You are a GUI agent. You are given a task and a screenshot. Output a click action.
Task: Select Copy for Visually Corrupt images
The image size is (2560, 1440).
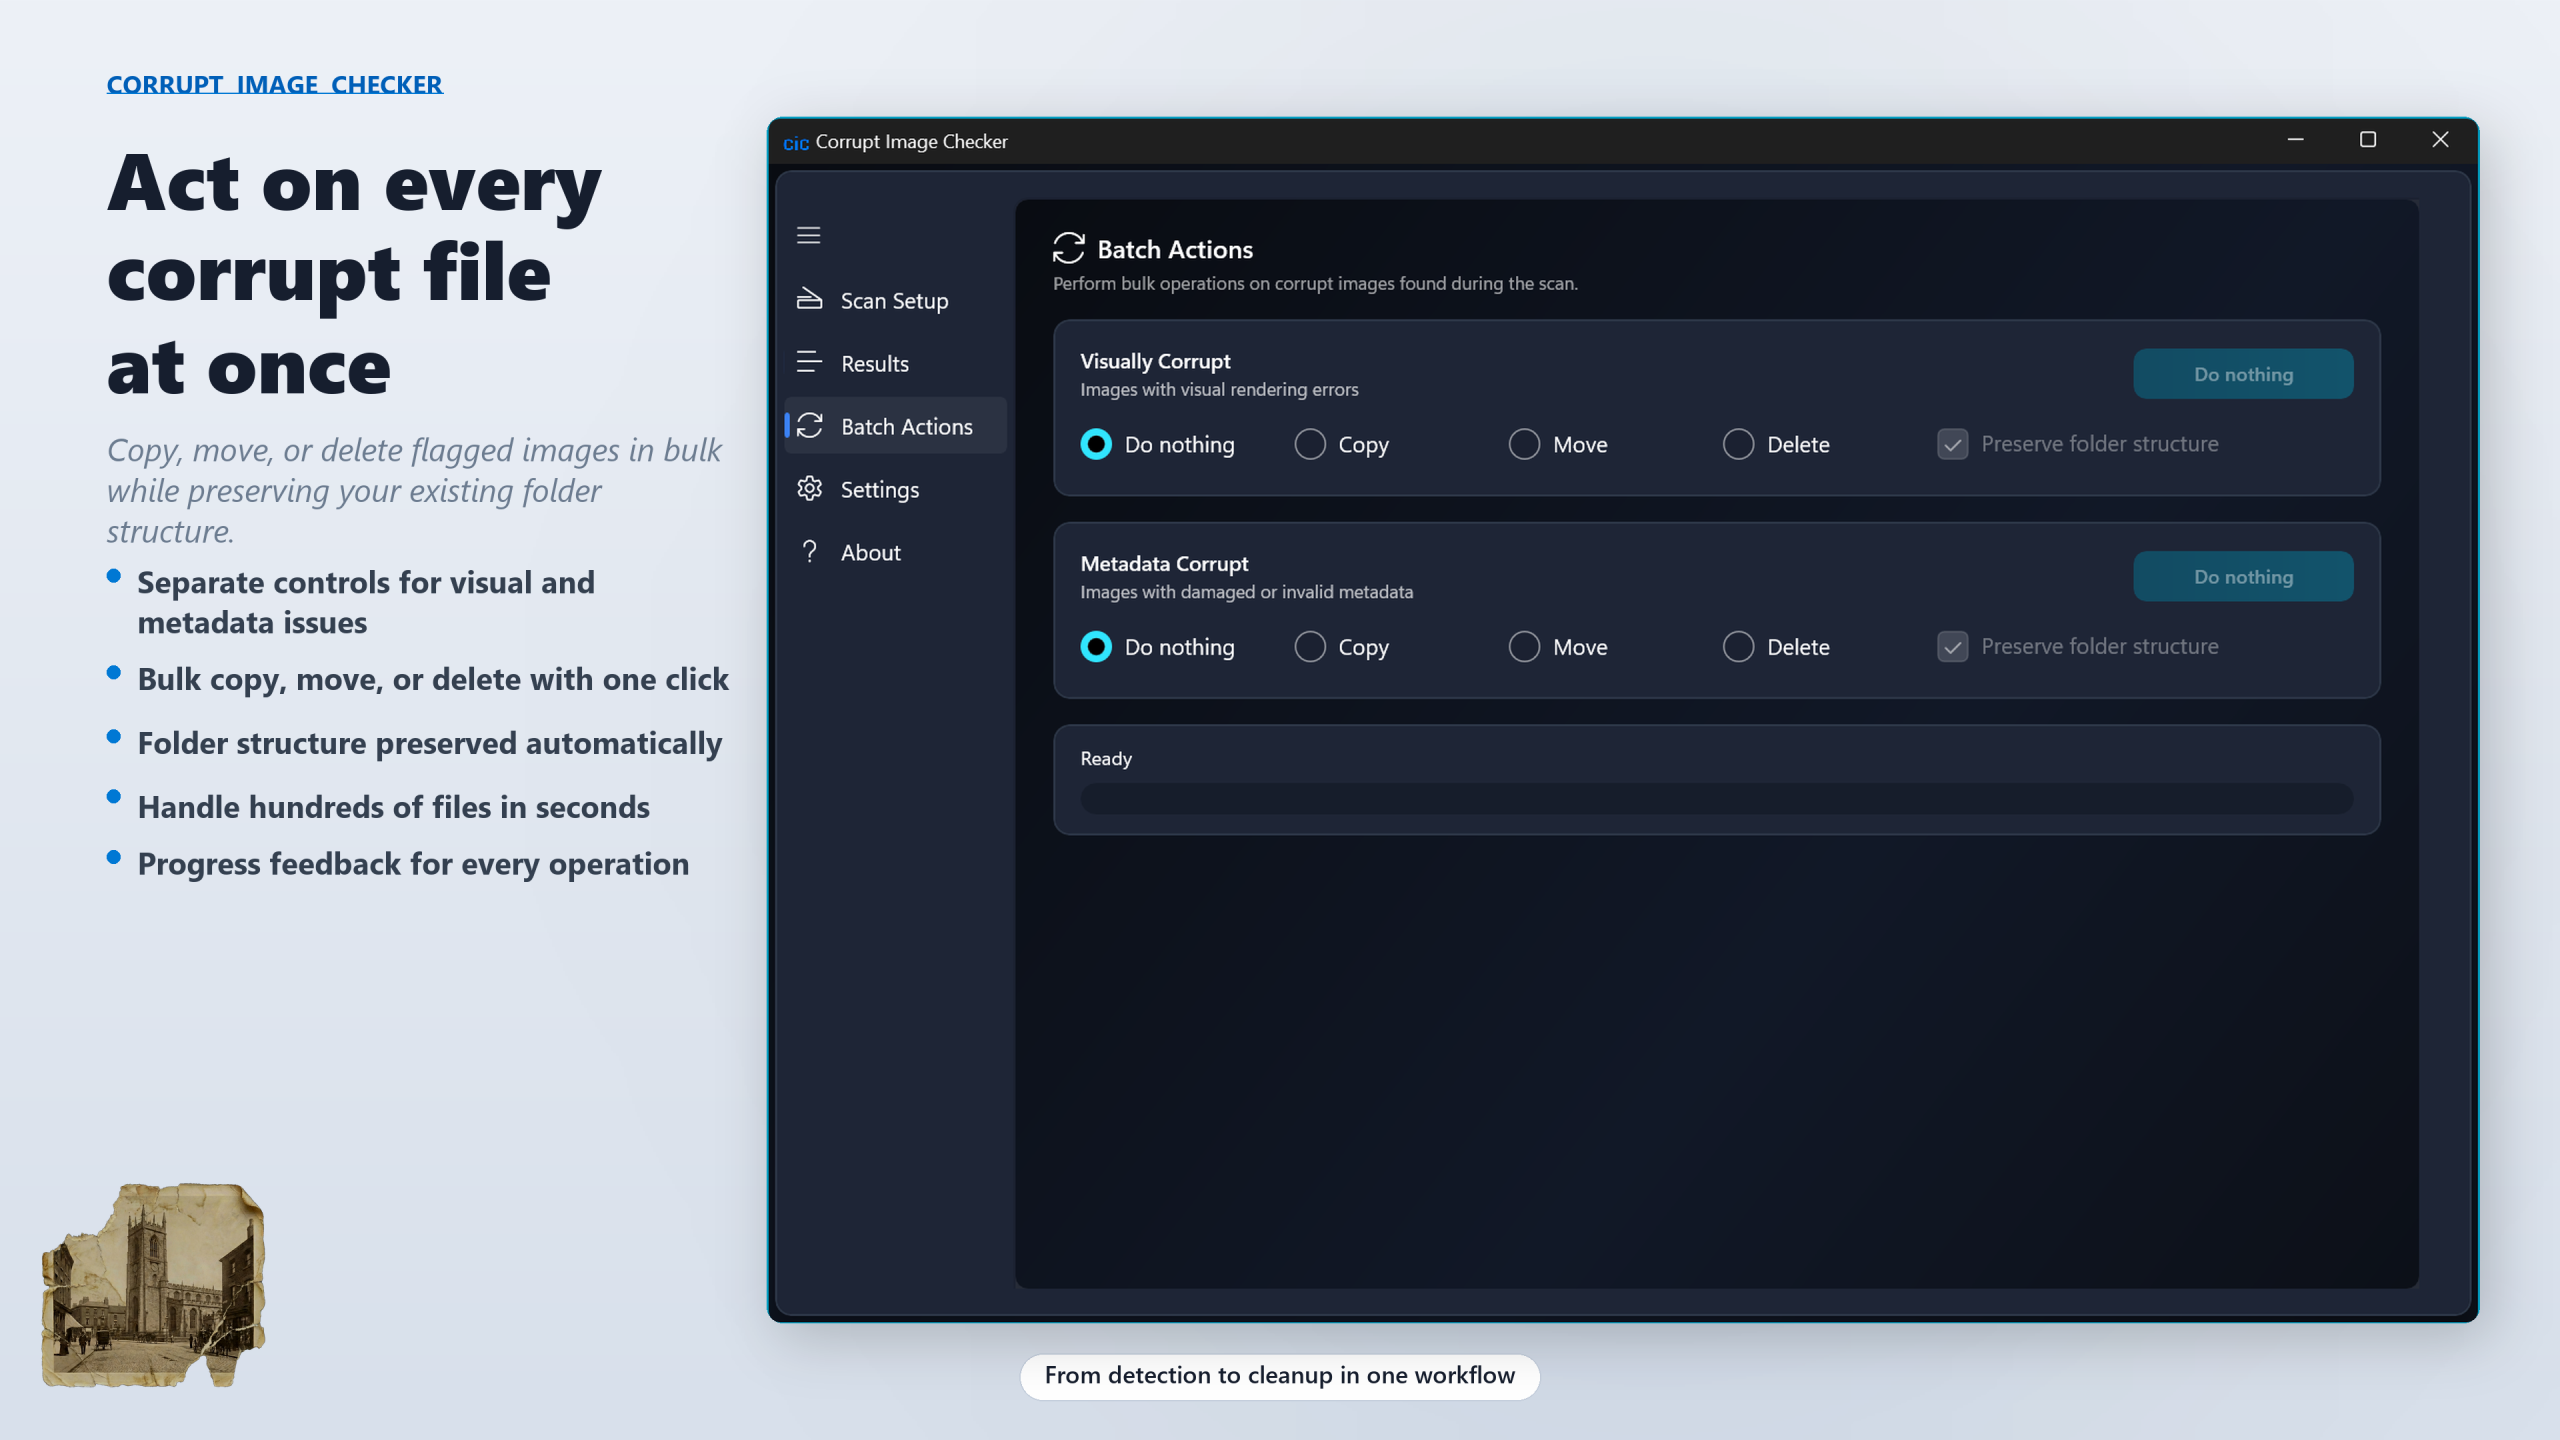tap(1309, 444)
